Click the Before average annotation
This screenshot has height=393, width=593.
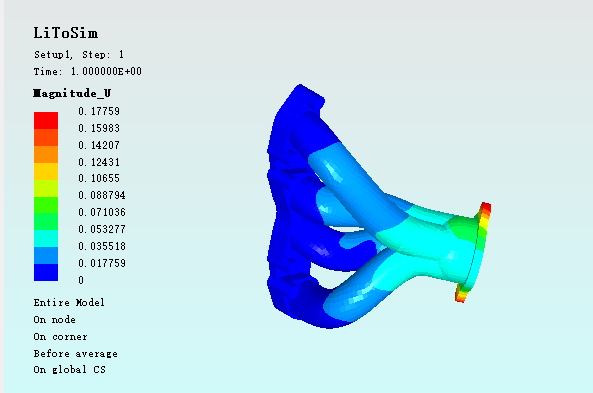coord(75,354)
